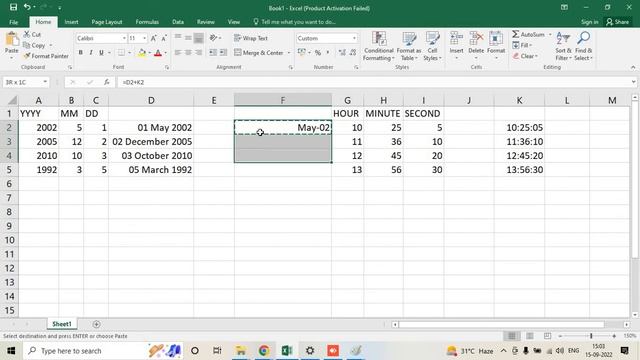Toggle Wrap Text
Image resolution: width=640 pixels, height=360 pixels.
(x=251, y=38)
